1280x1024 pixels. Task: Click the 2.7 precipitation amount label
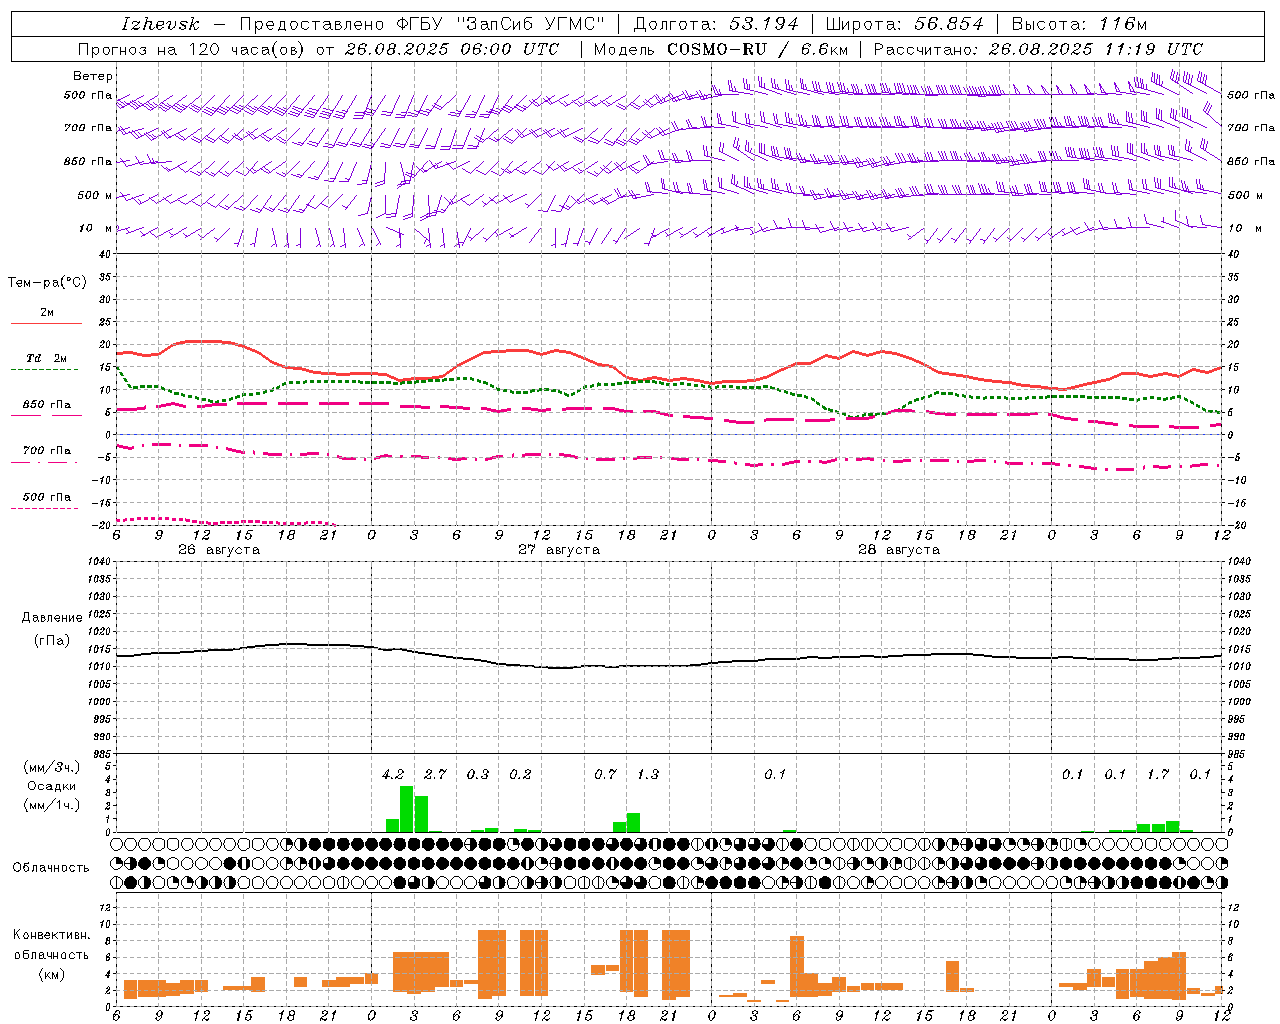435,774
